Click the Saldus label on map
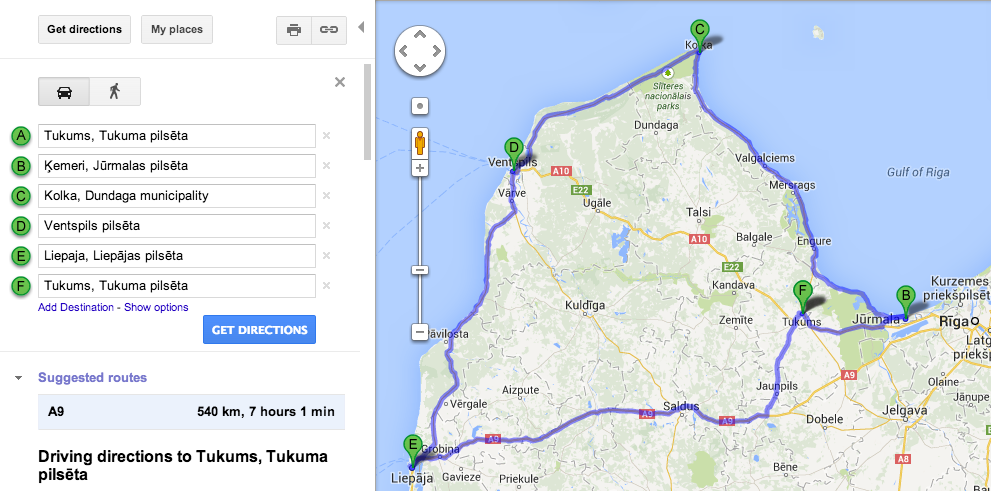991x491 pixels. tap(680, 406)
